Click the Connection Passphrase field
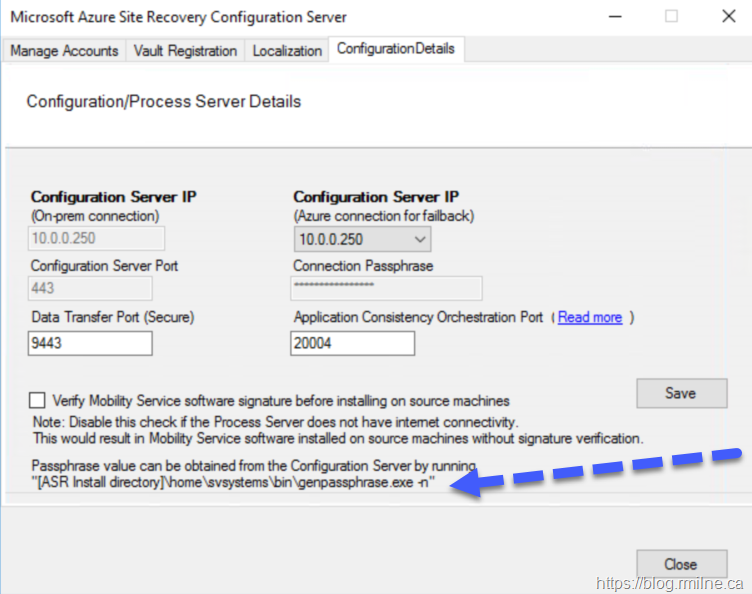Viewport: 752px width, 594px height. [387, 289]
